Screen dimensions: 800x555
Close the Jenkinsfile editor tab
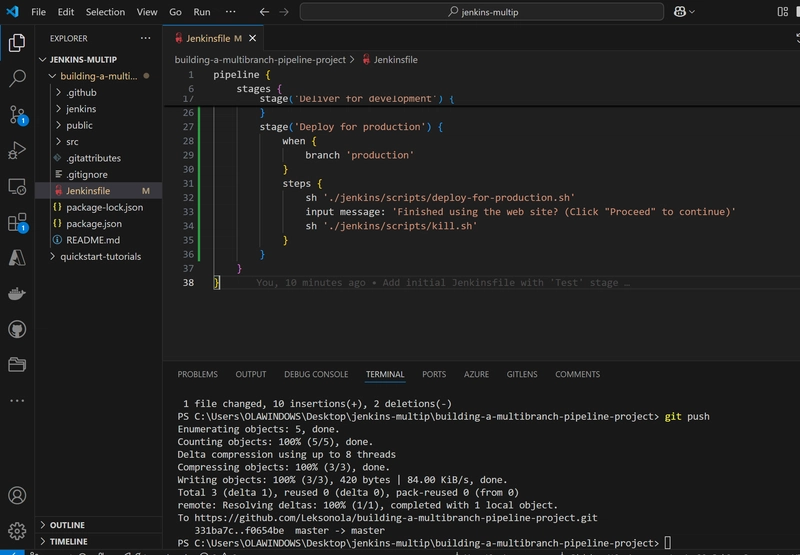[x=253, y=38]
